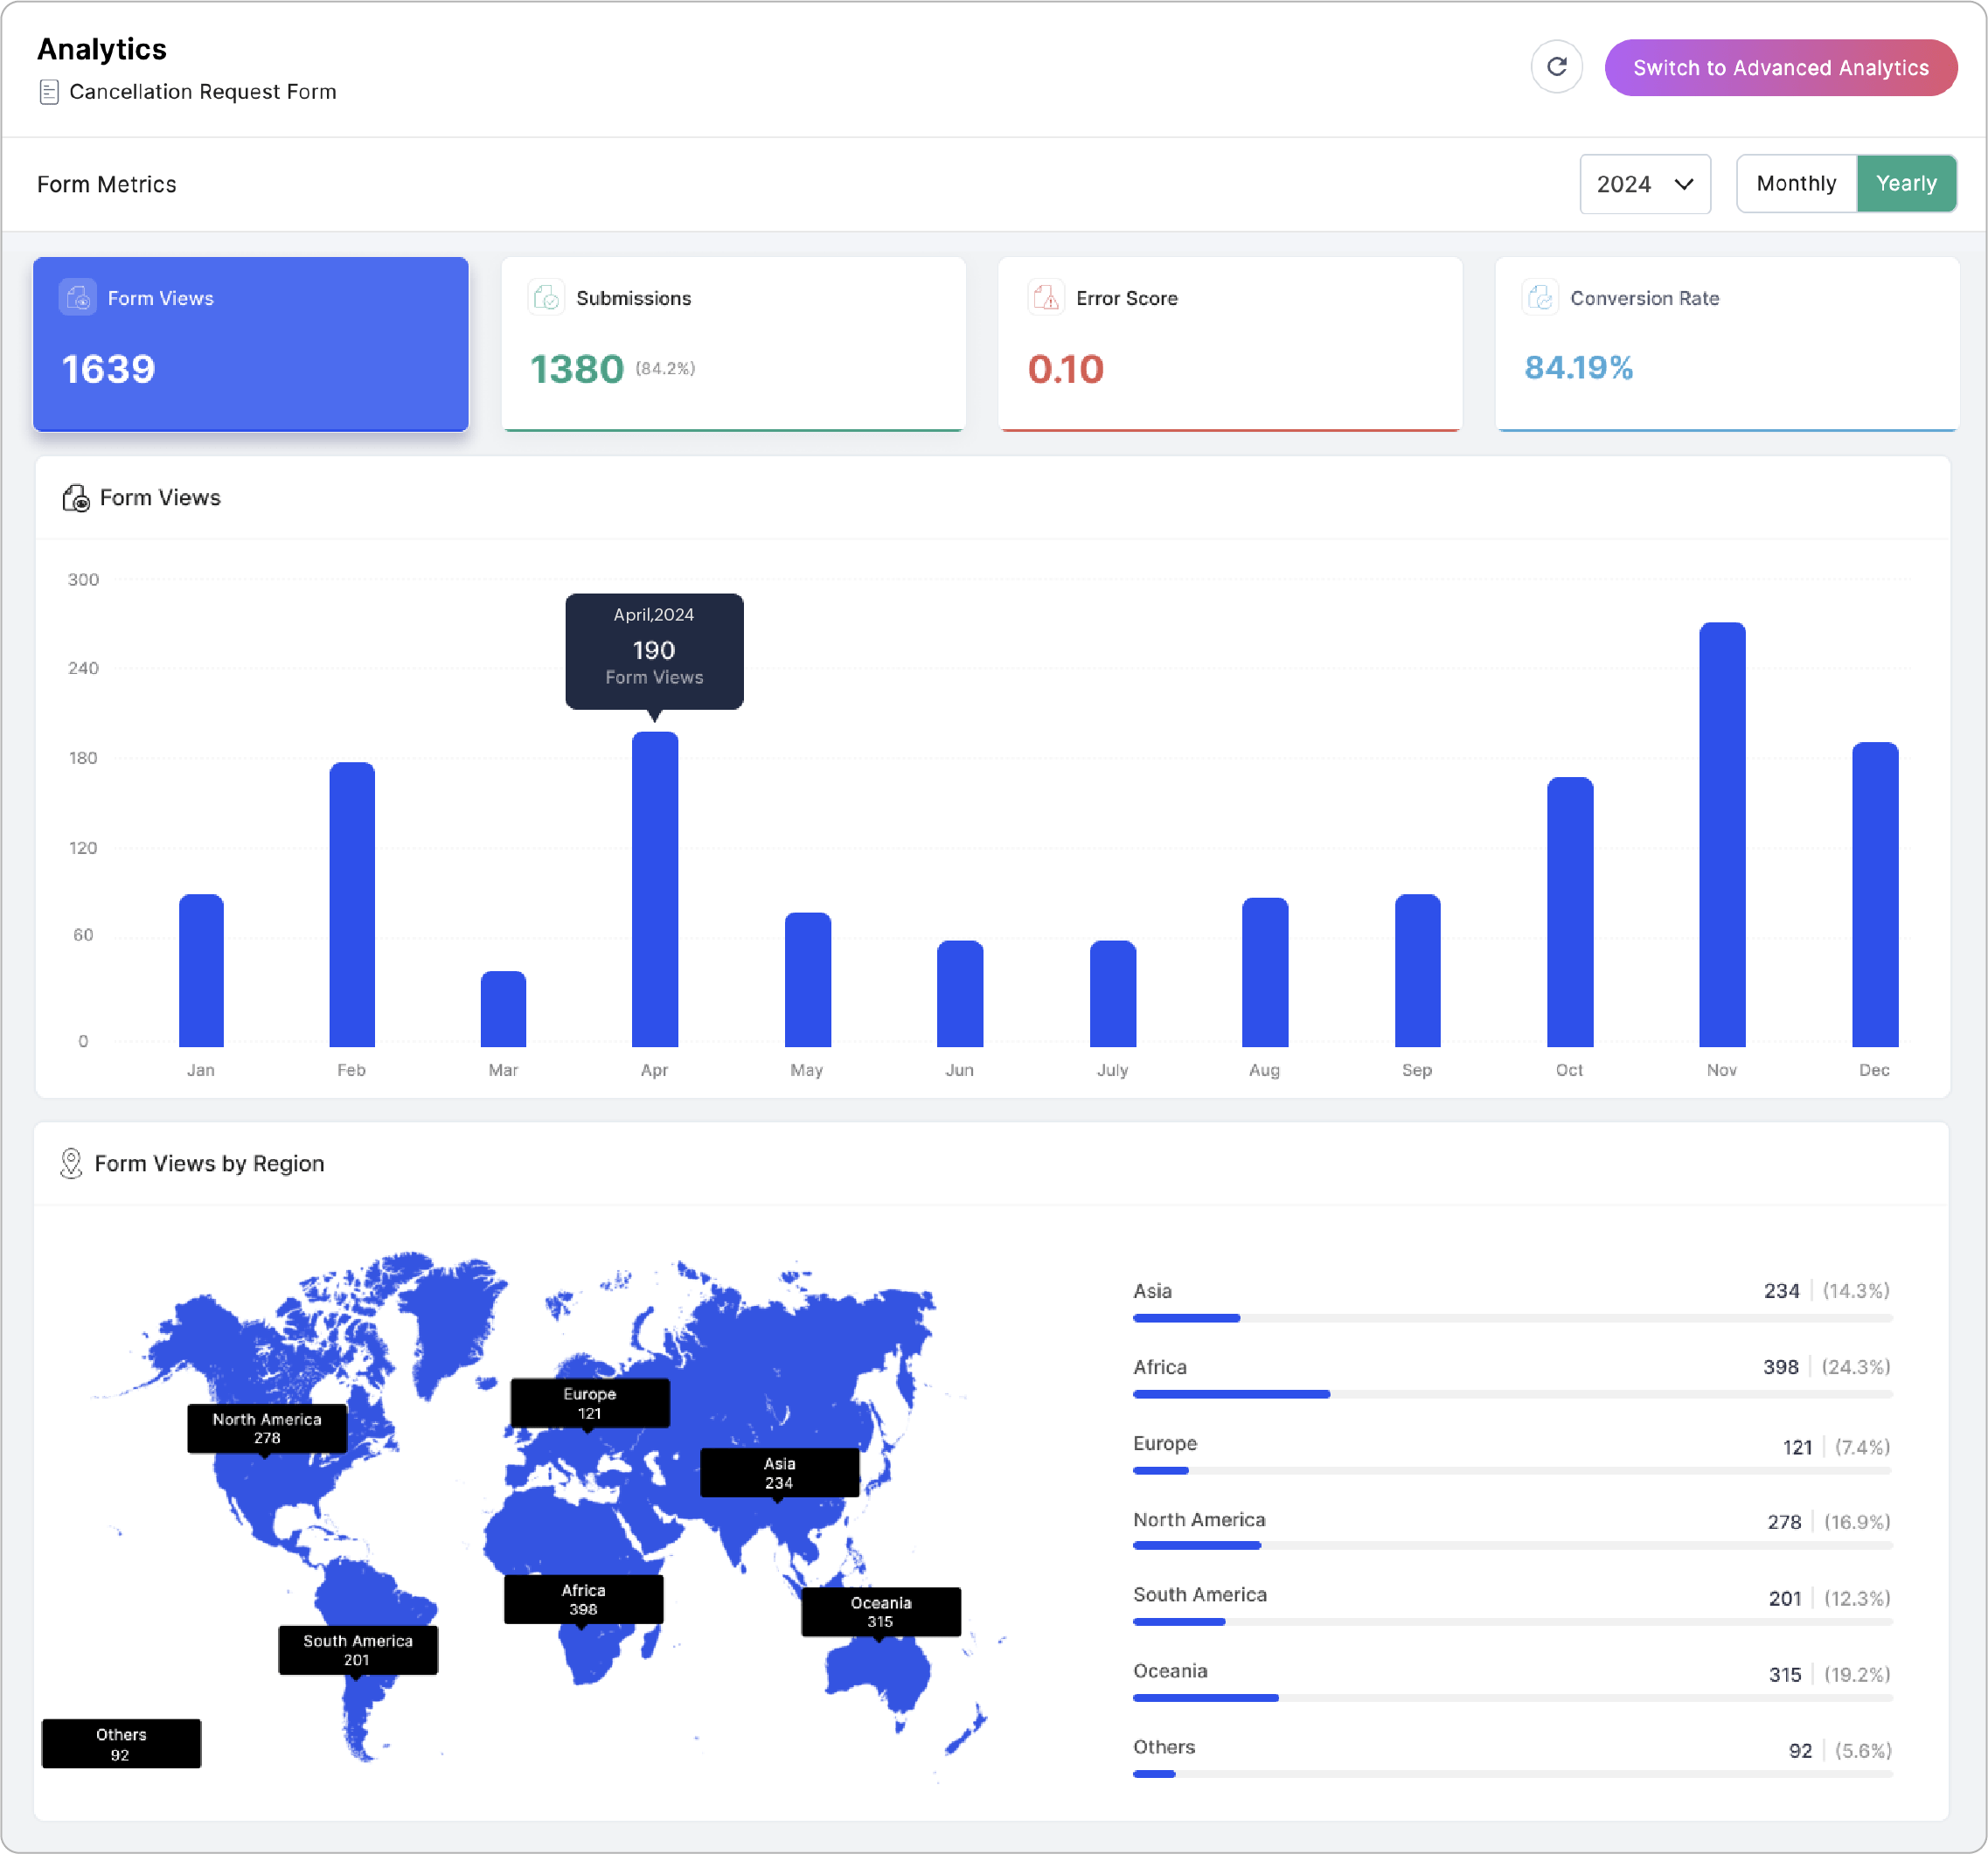Image resolution: width=1988 pixels, height=1854 pixels.
Task: Click the Submissions card icon
Action: [x=546, y=298]
